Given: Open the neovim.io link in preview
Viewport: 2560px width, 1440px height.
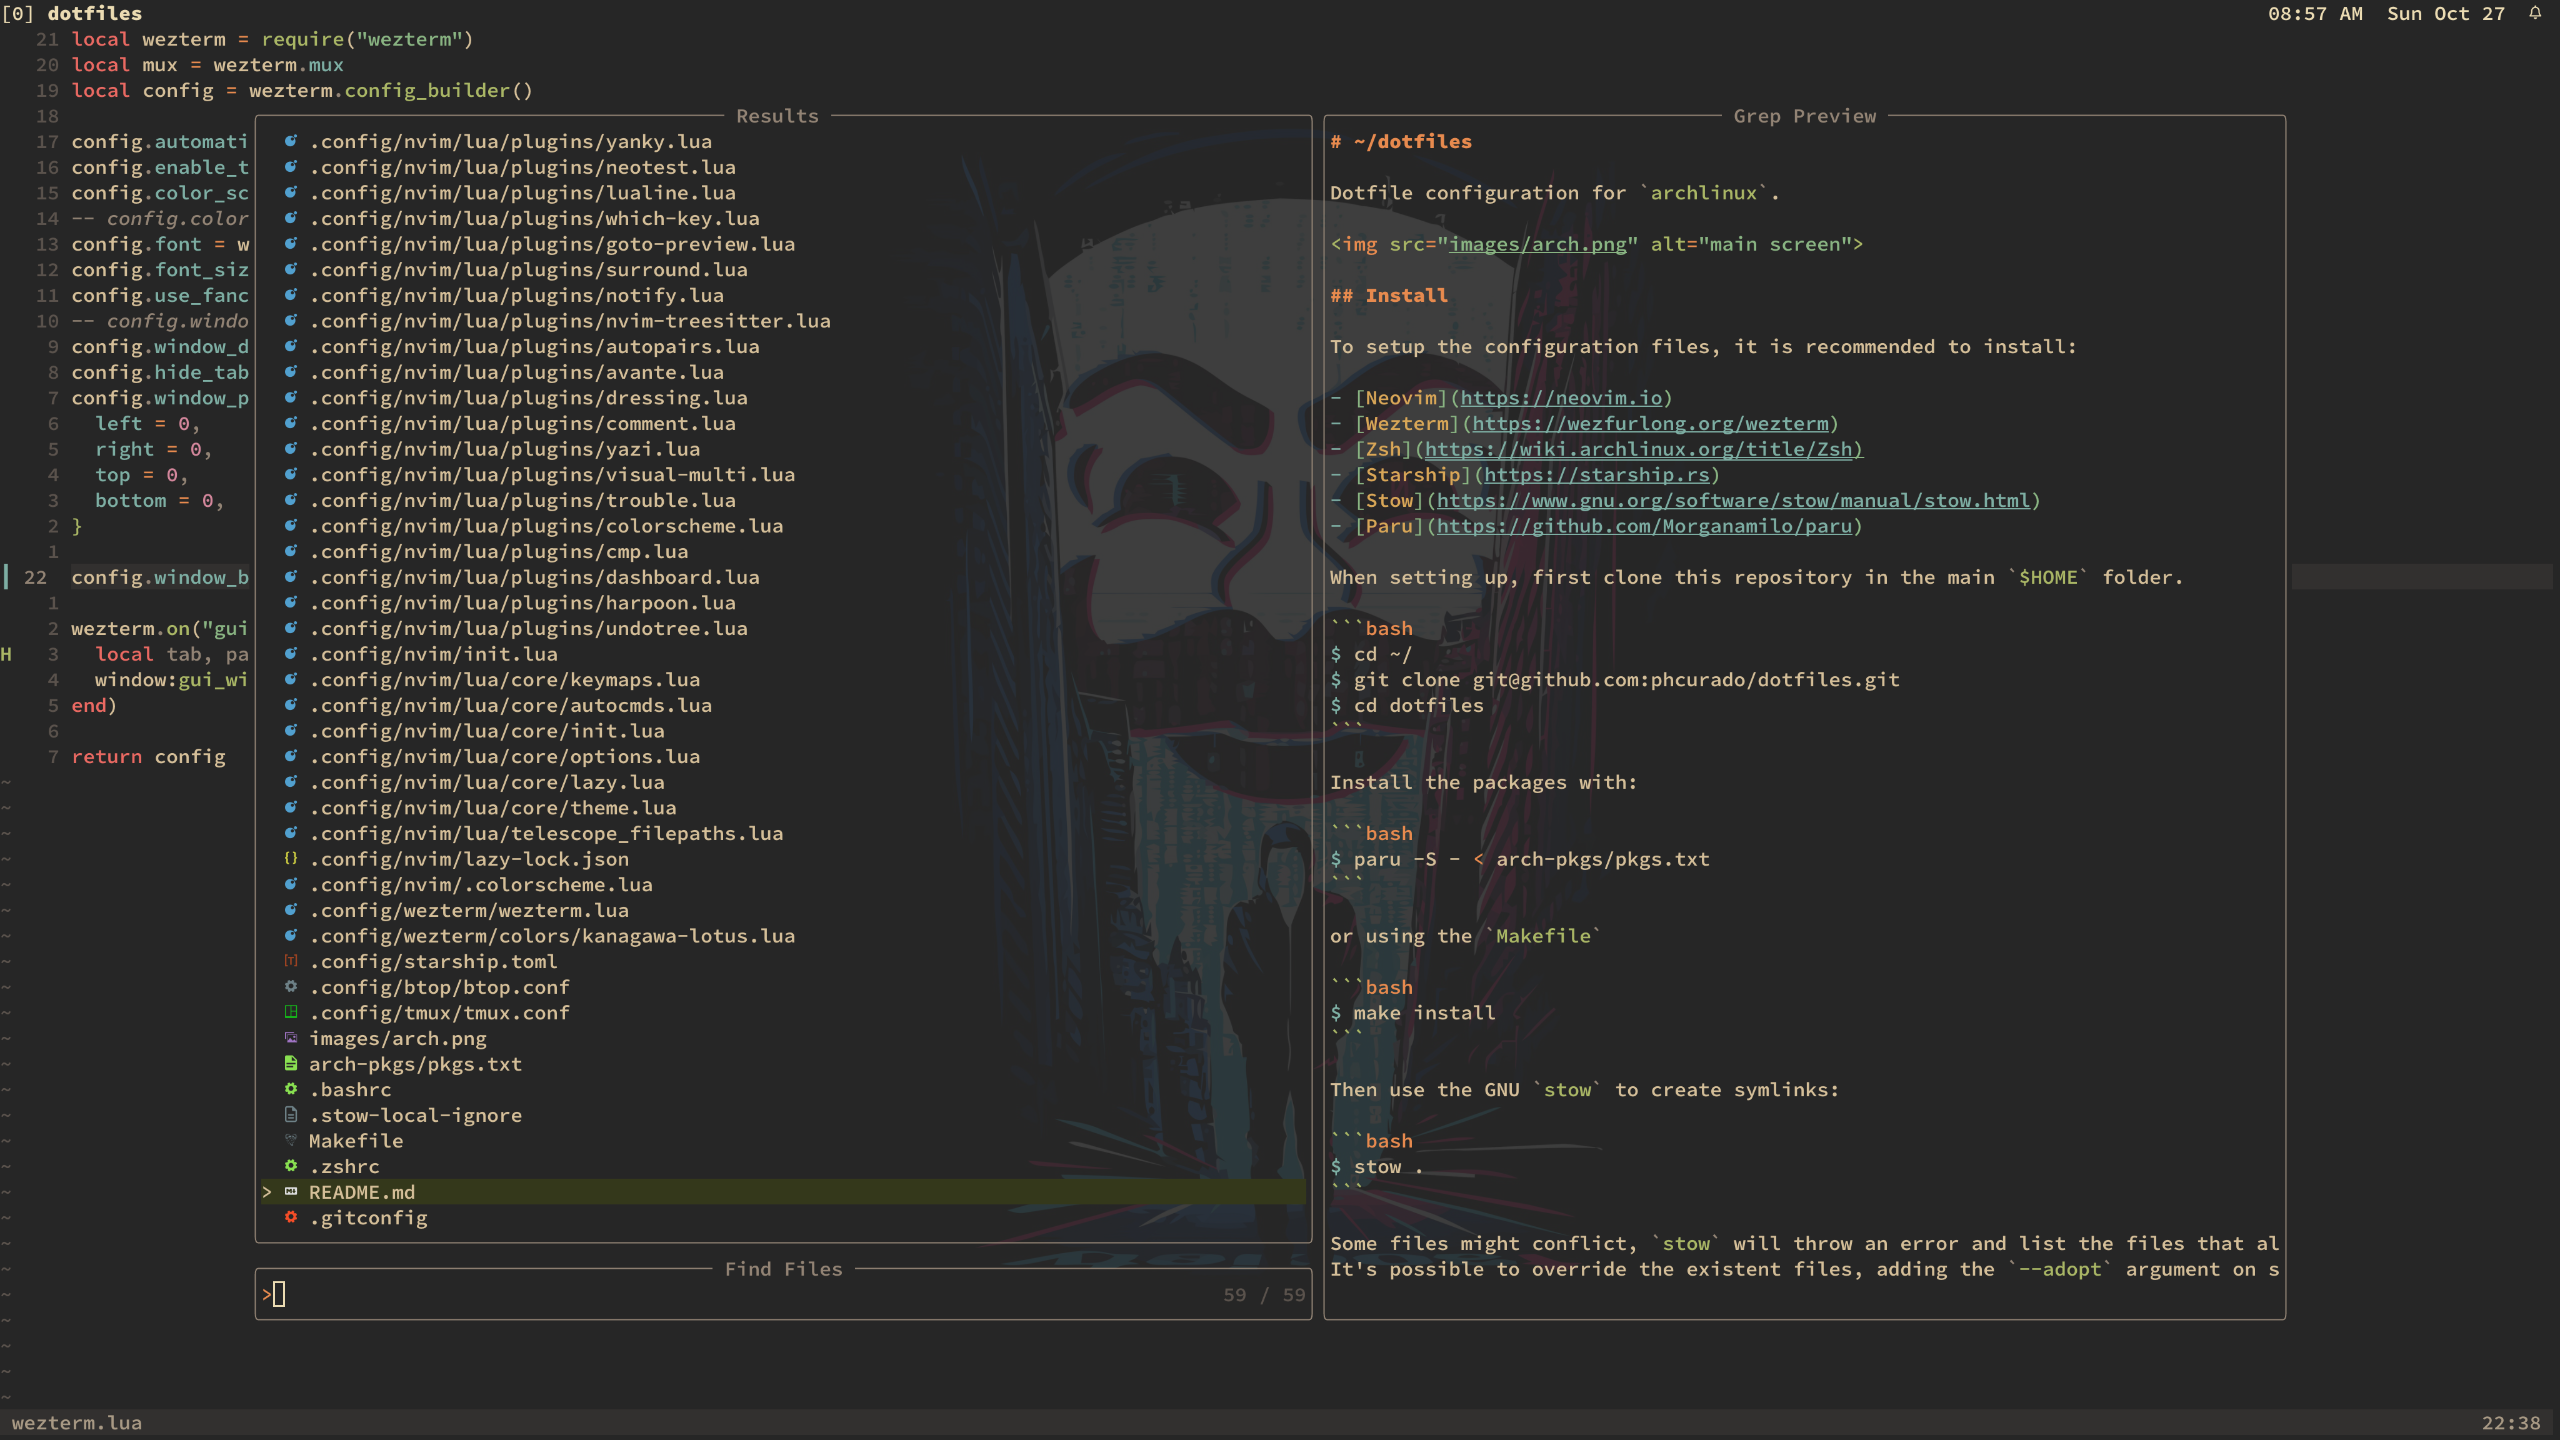Looking at the screenshot, I should tap(1561, 398).
